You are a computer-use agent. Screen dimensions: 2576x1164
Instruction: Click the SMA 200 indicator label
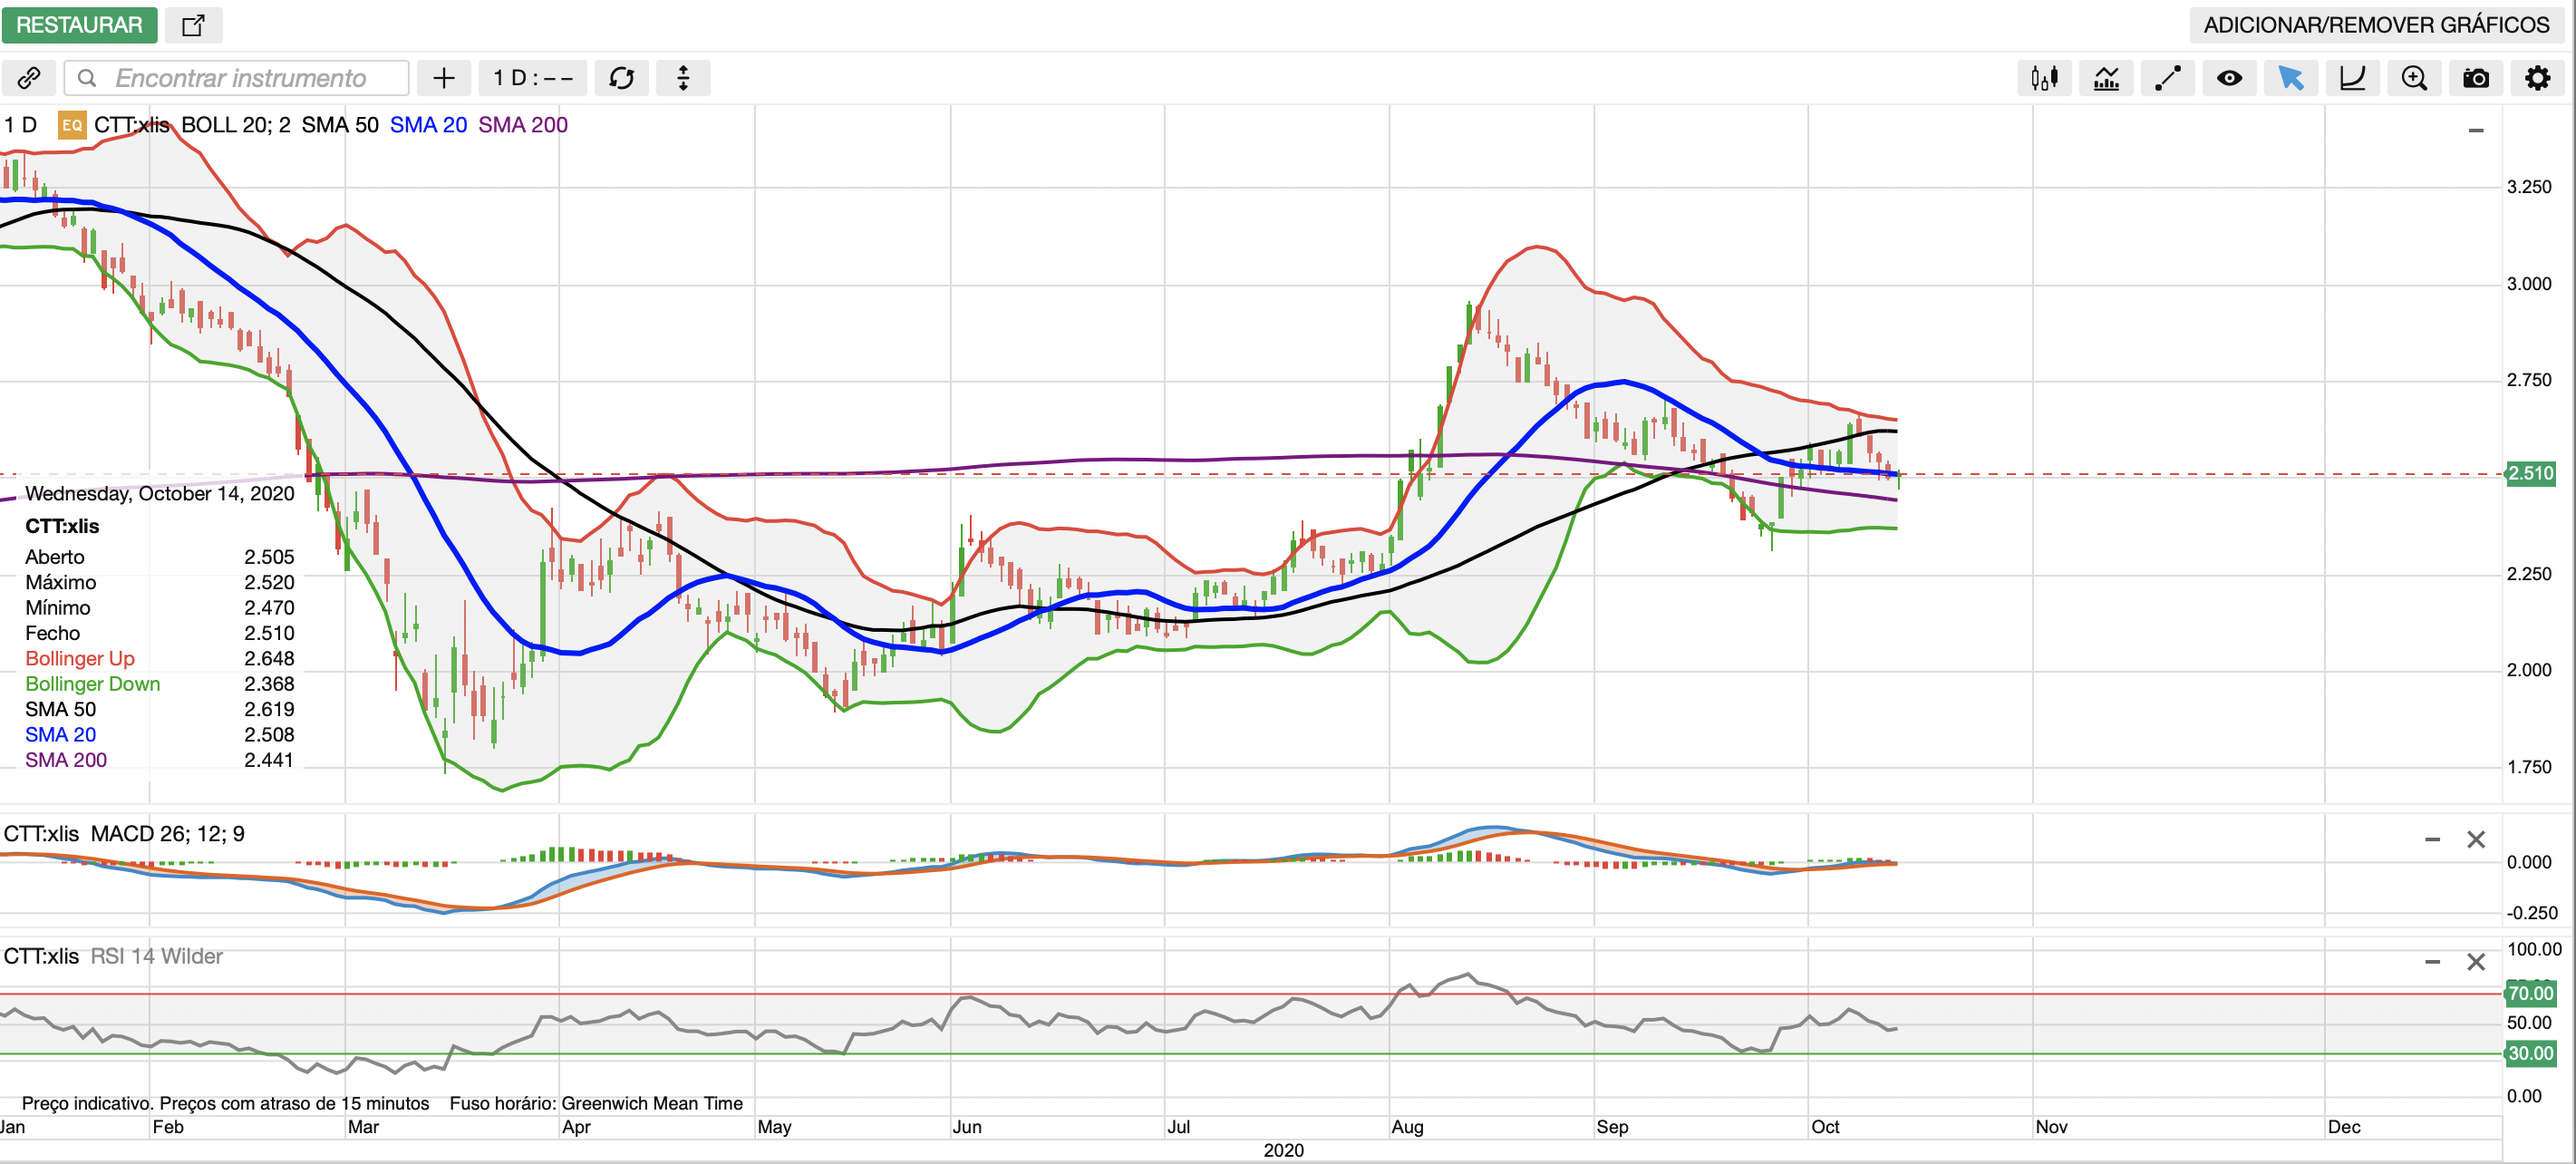coord(522,125)
